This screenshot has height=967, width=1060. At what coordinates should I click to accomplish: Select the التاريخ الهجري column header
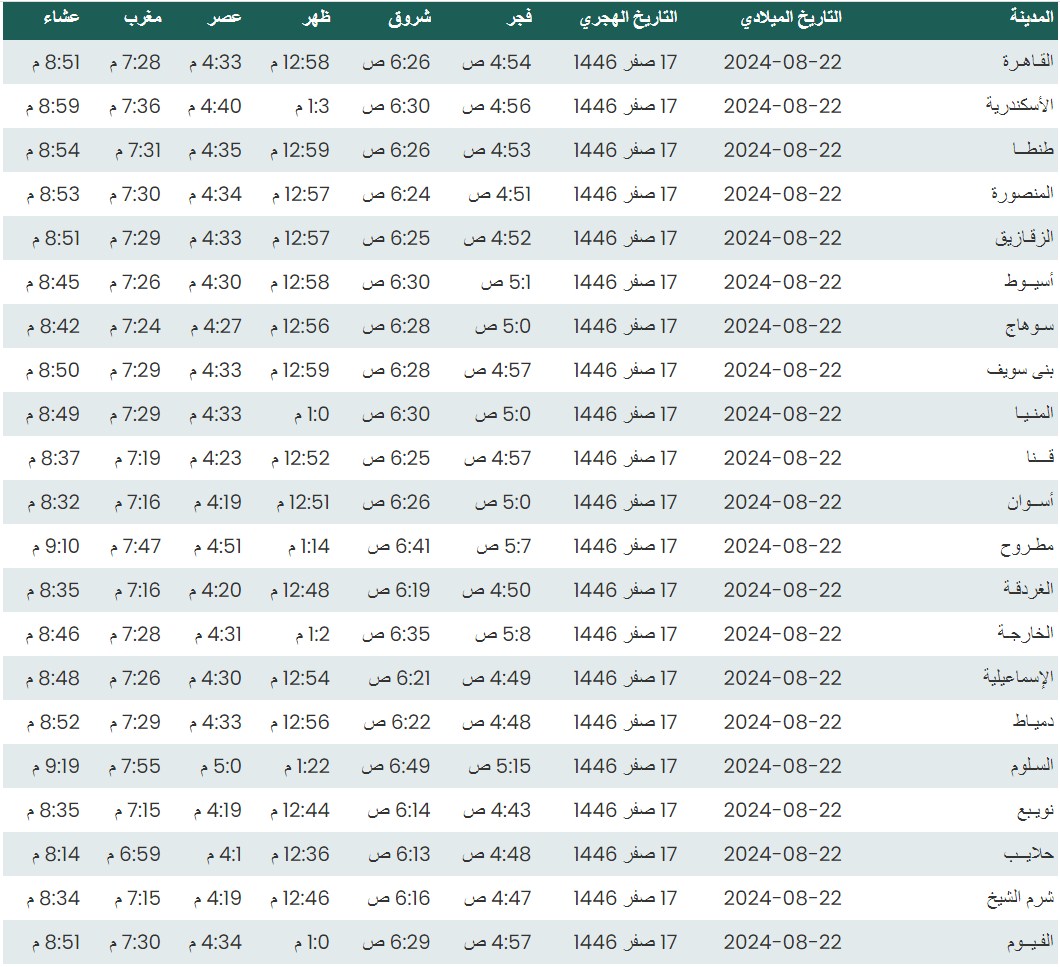tap(628, 19)
